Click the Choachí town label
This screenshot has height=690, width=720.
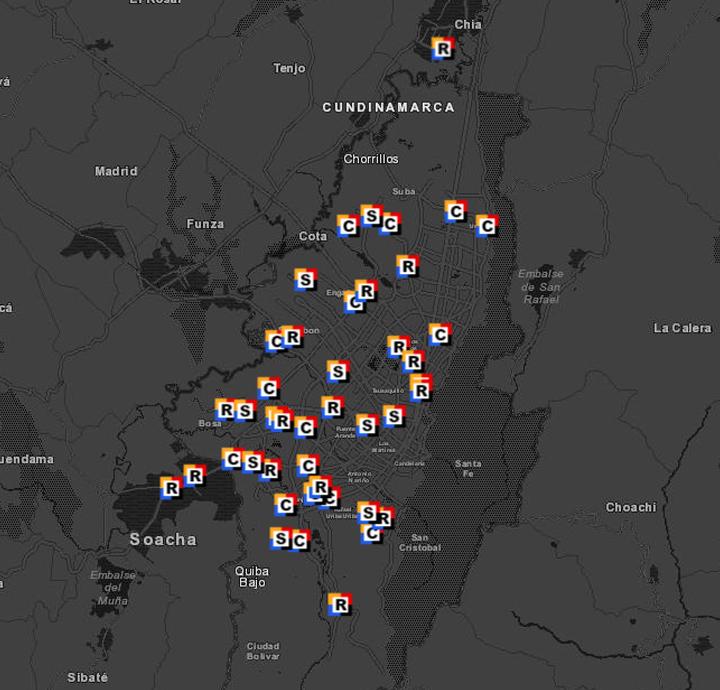click(631, 508)
